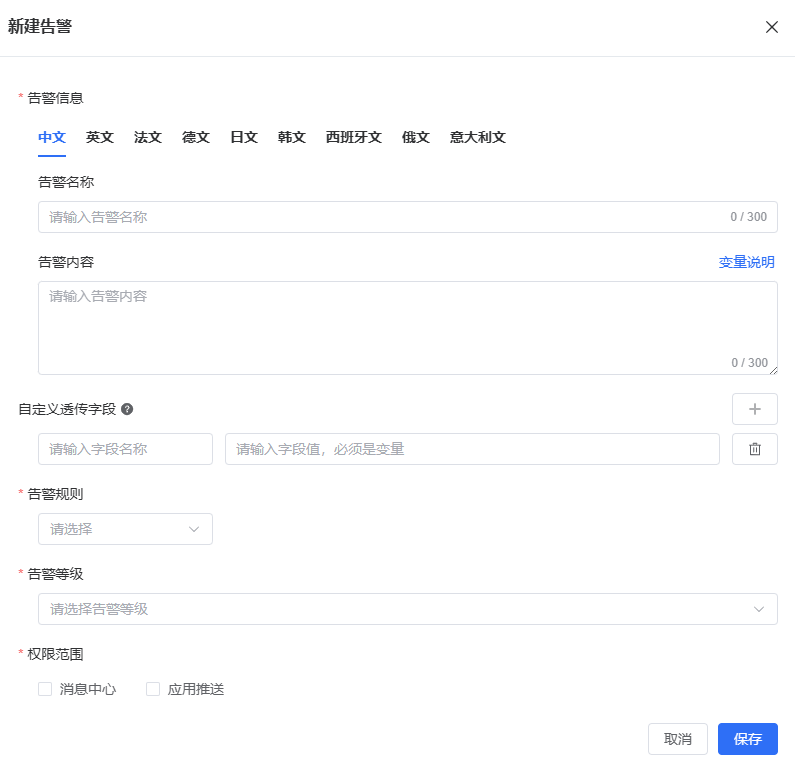Grab the 告警内容 textarea resize handle
Viewport: 795px width, 773px height.
click(x=773, y=371)
